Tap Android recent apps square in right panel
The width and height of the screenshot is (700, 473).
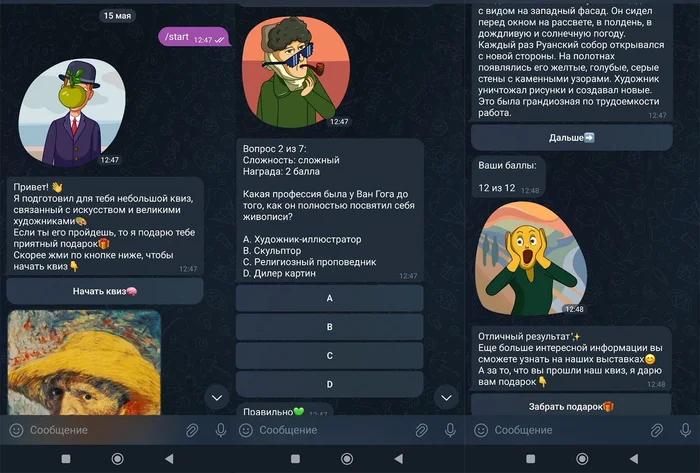point(531,459)
